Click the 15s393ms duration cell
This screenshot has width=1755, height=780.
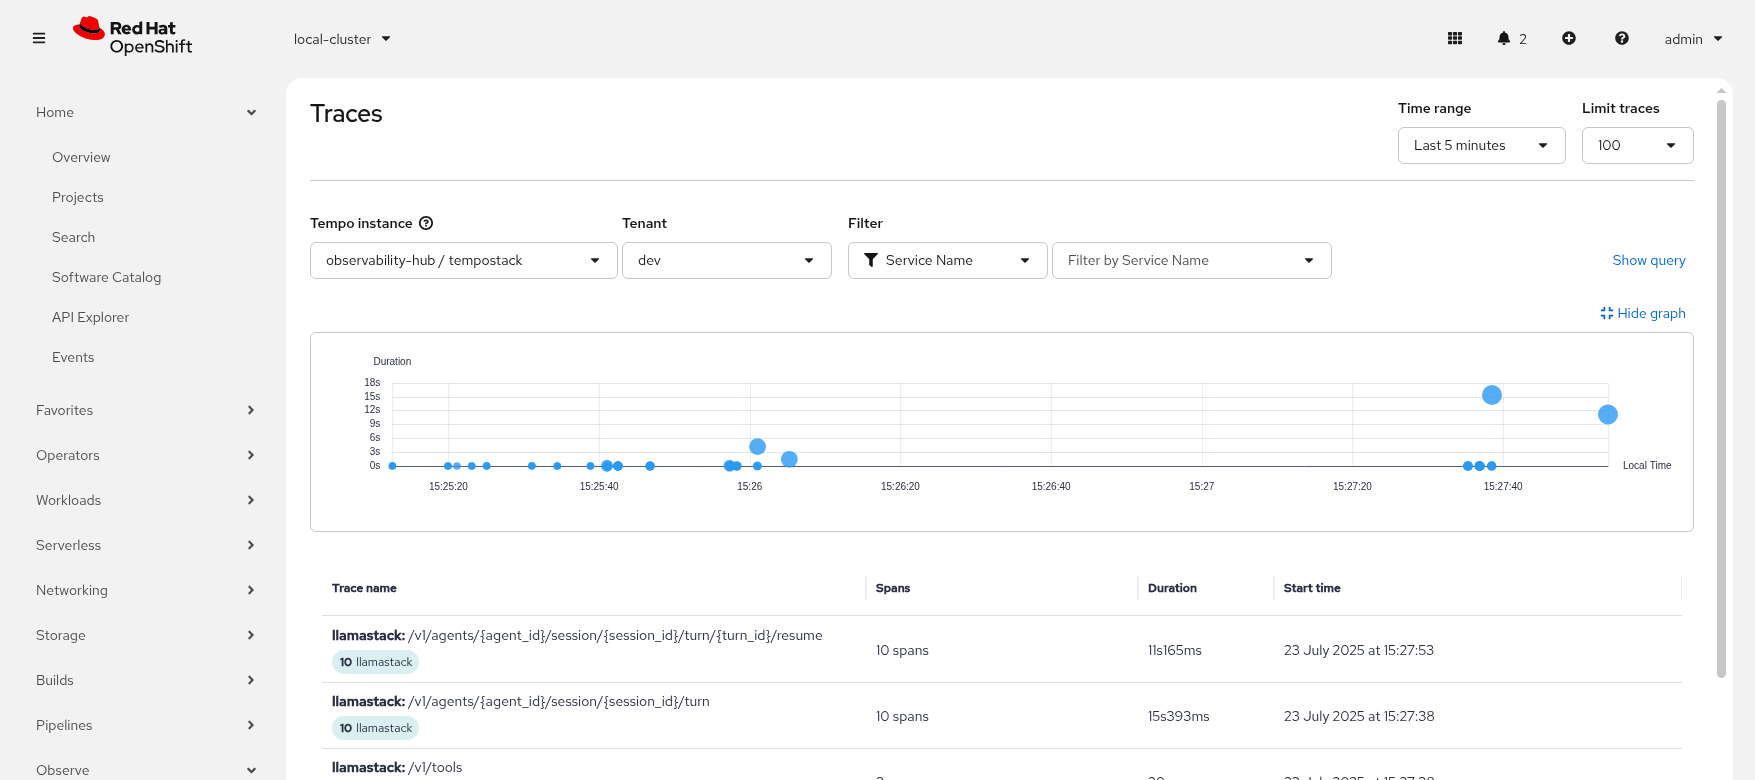click(x=1179, y=716)
